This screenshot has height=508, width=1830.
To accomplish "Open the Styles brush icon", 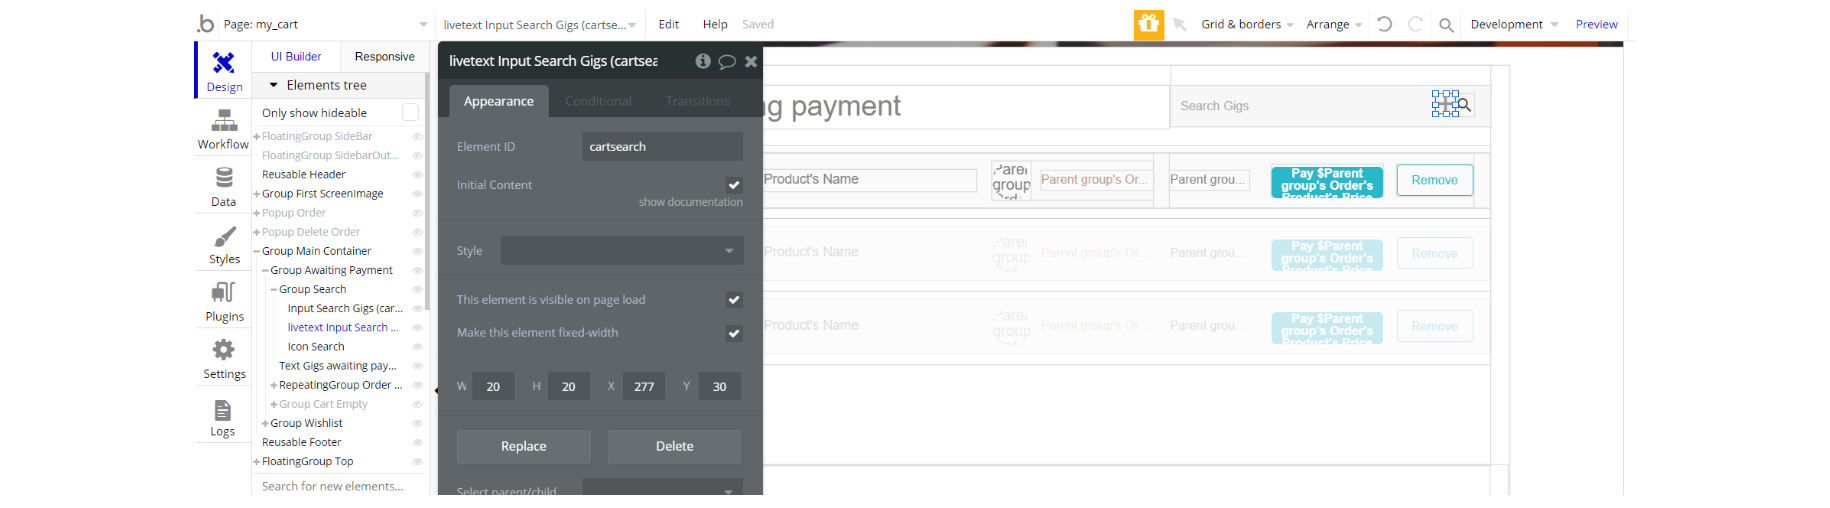I will click(224, 237).
